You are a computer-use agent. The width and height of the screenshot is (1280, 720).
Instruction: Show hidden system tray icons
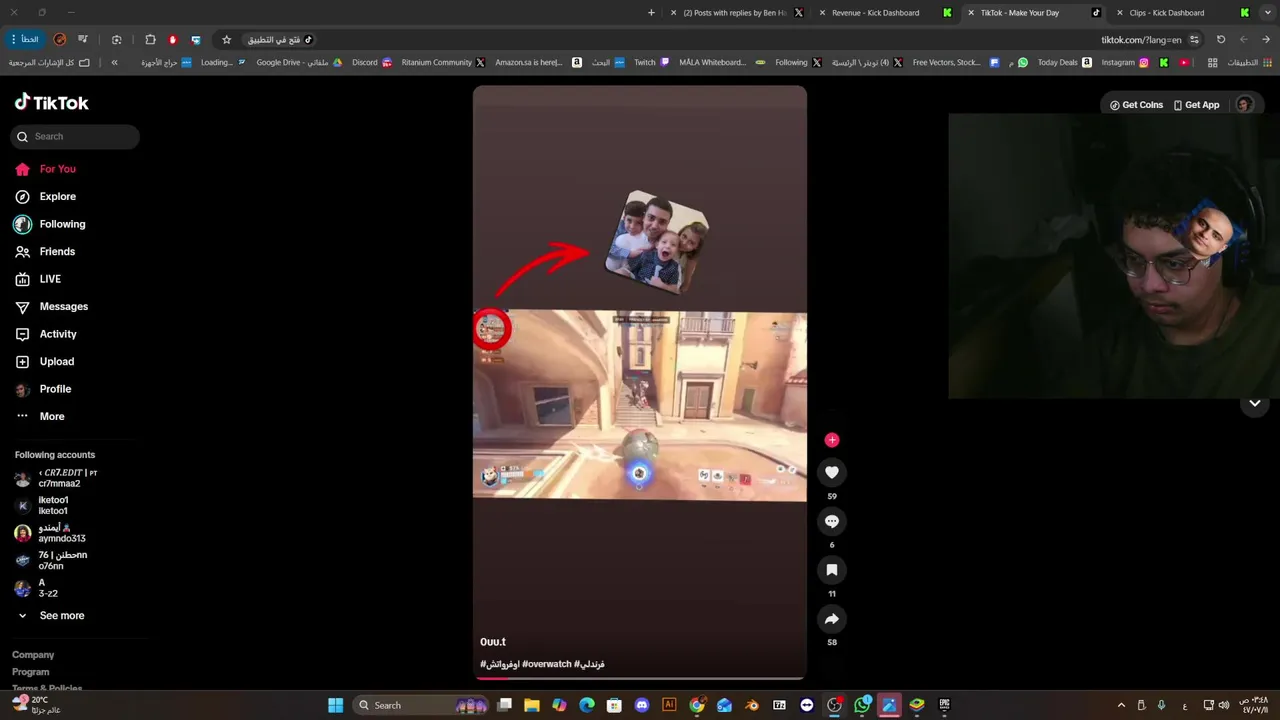click(x=1121, y=705)
